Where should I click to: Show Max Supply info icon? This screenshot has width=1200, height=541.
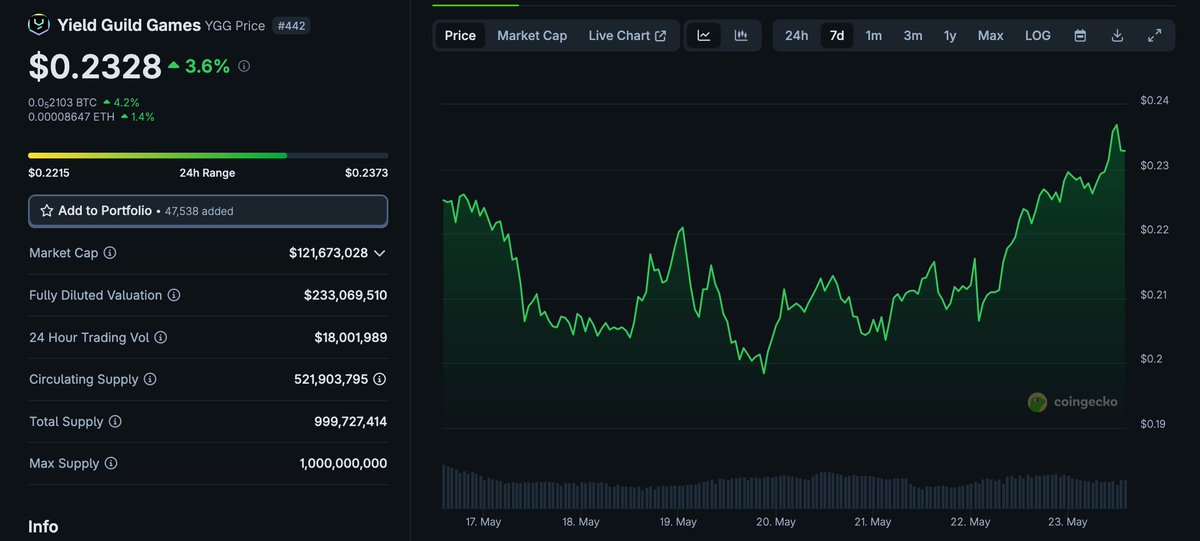point(111,464)
